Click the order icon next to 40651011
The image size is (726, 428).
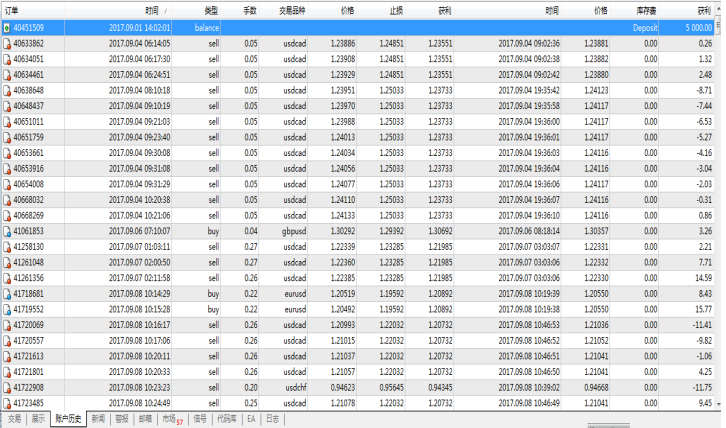[7, 122]
